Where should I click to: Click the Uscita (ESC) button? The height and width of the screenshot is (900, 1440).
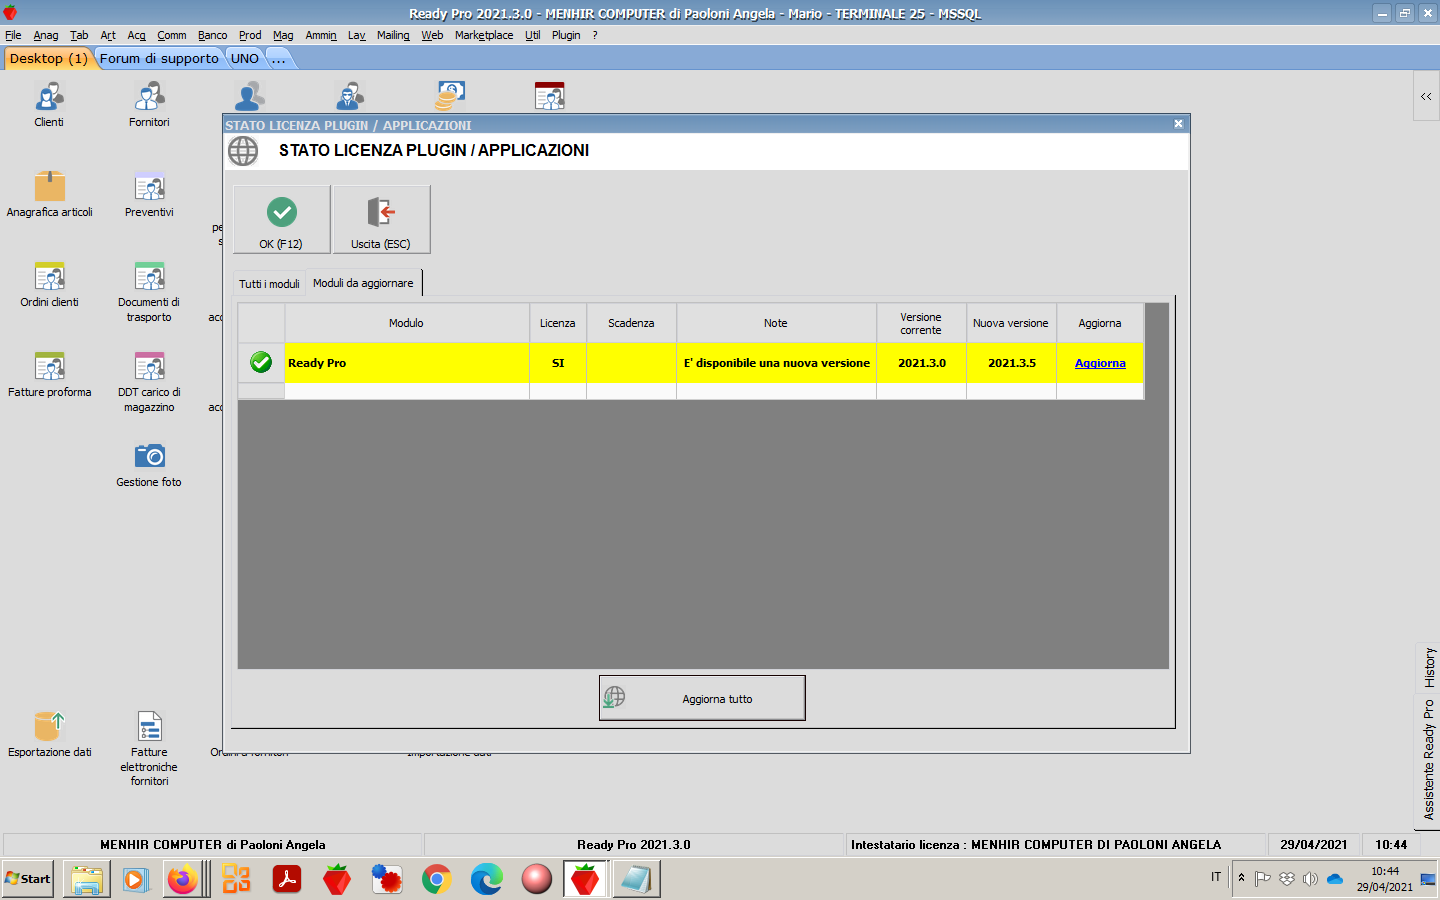[381, 219]
